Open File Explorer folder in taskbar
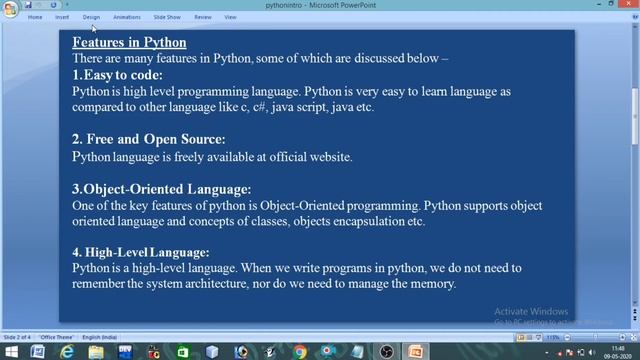This screenshot has height=360, width=640. coord(96,352)
